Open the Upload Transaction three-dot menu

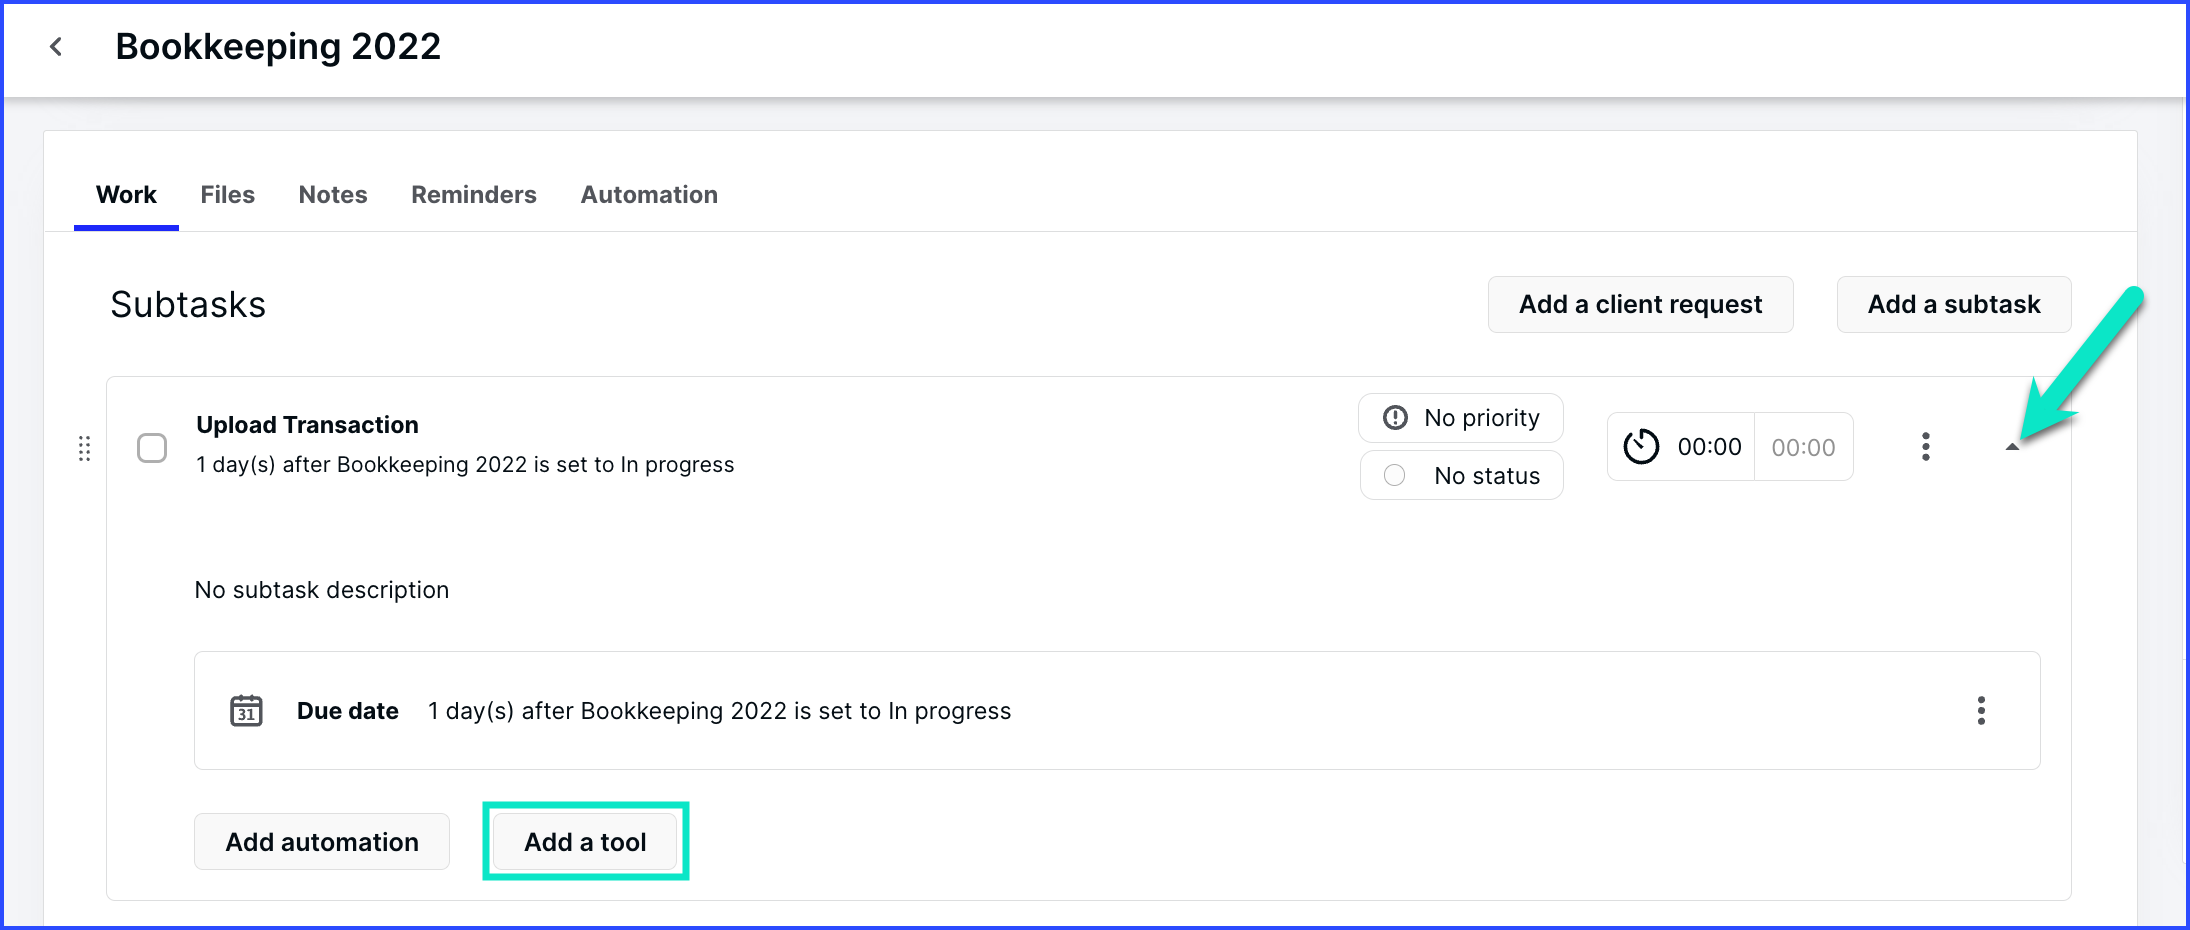click(x=1925, y=447)
